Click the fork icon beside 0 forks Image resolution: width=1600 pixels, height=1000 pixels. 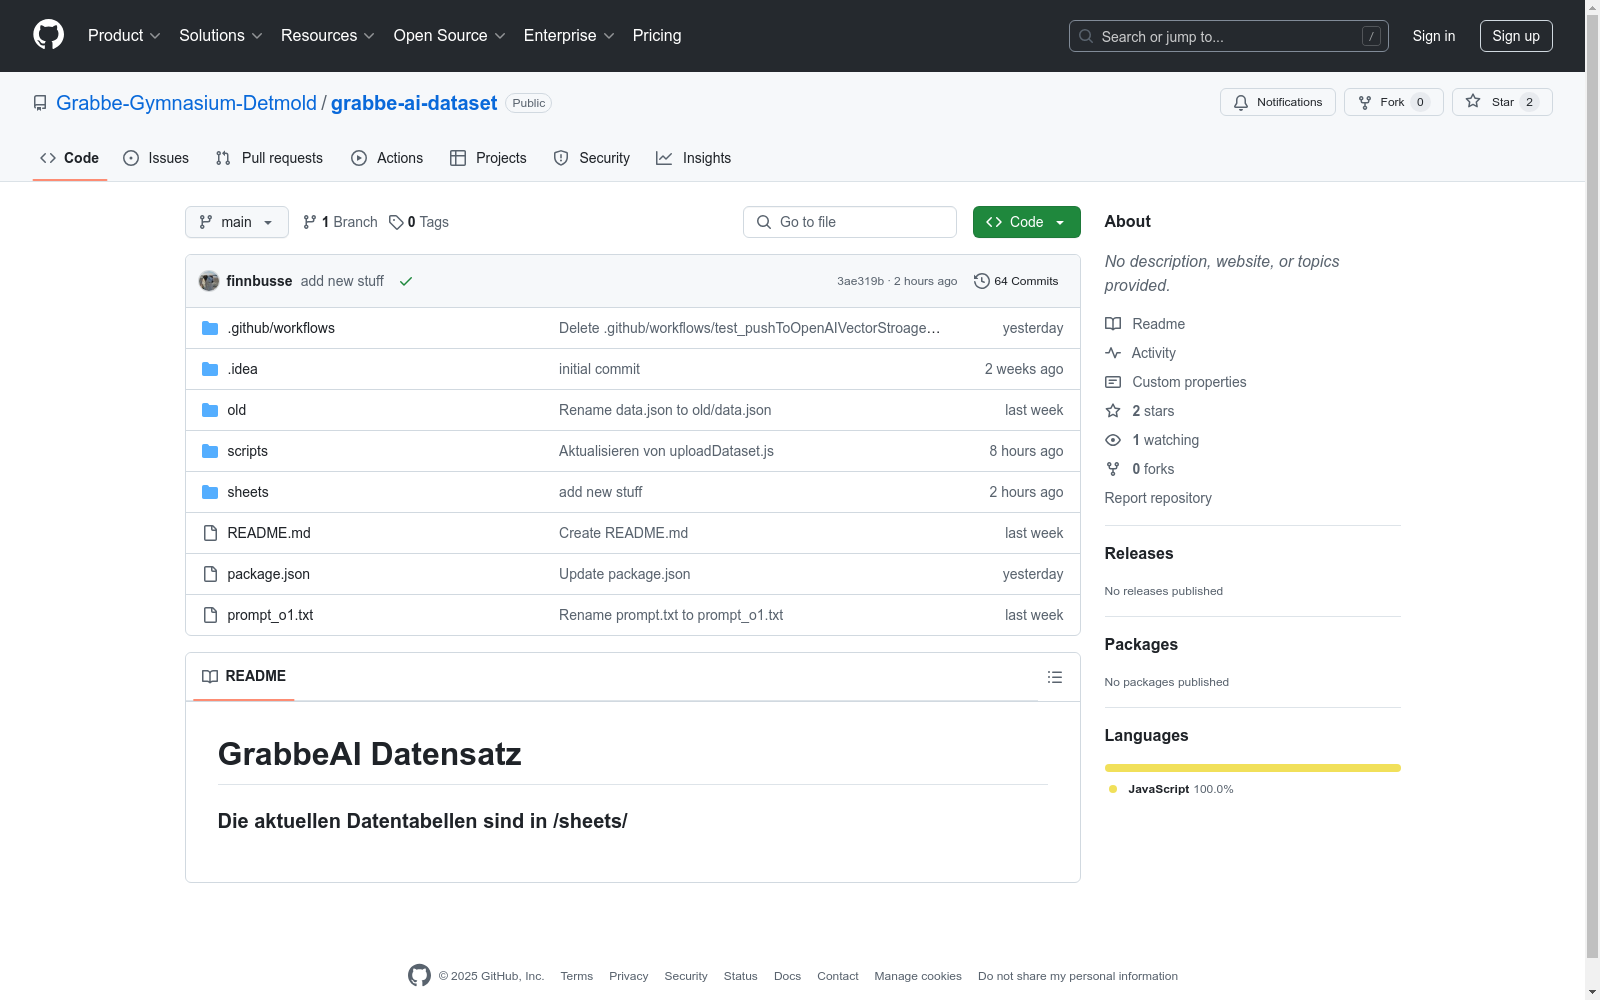tap(1113, 469)
